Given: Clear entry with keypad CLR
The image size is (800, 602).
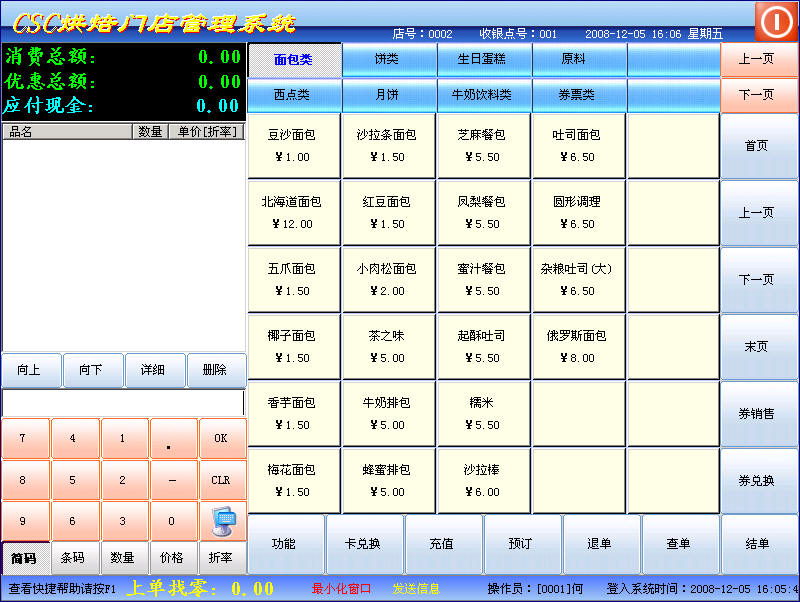Looking at the screenshot, I should pyautogui.click(x=223, y=480).
